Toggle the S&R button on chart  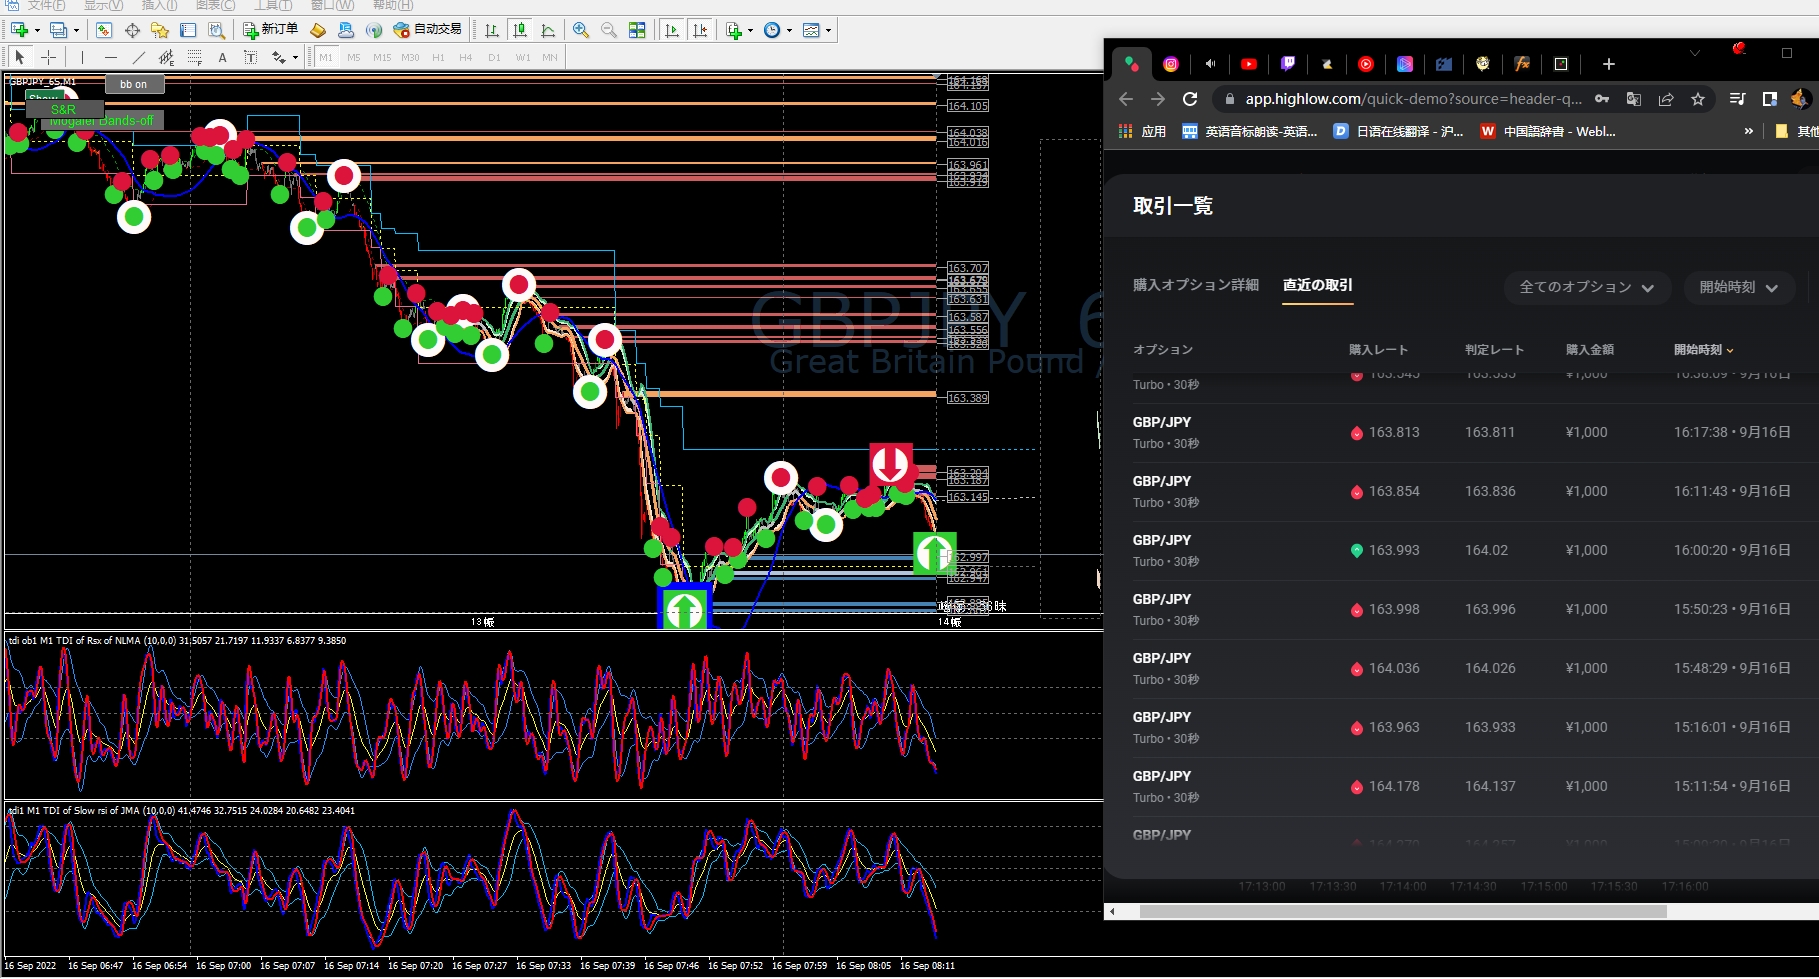[x=63, y=109]
